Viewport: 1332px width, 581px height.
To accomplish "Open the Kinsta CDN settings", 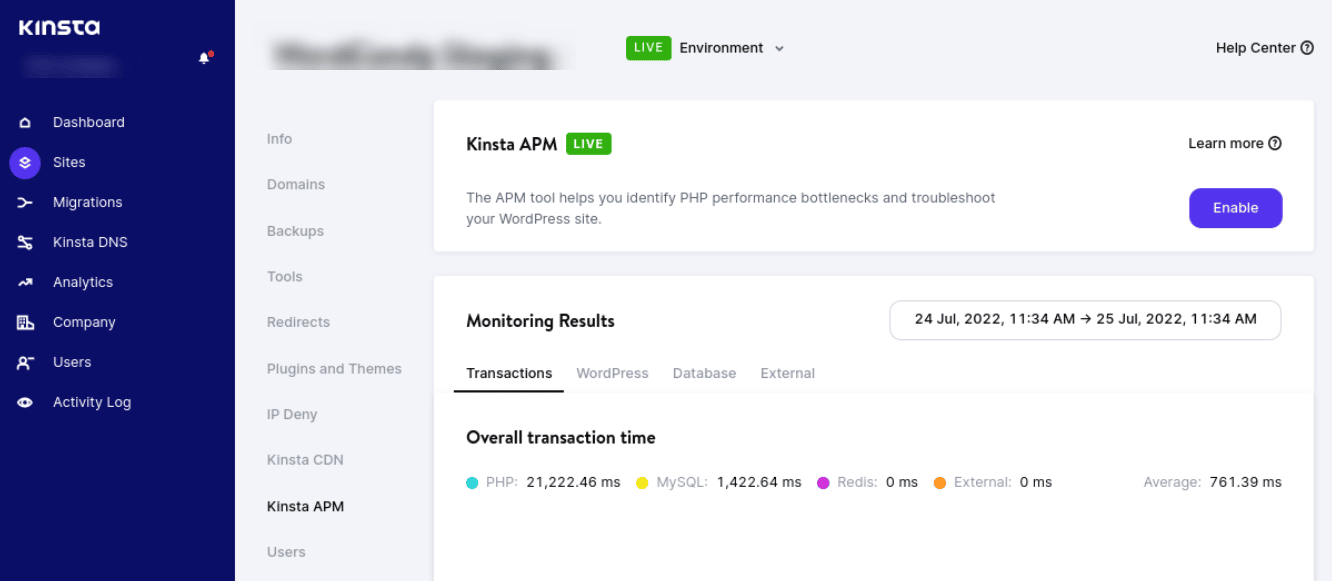I will pyautogui.click(x=305, y=460).
